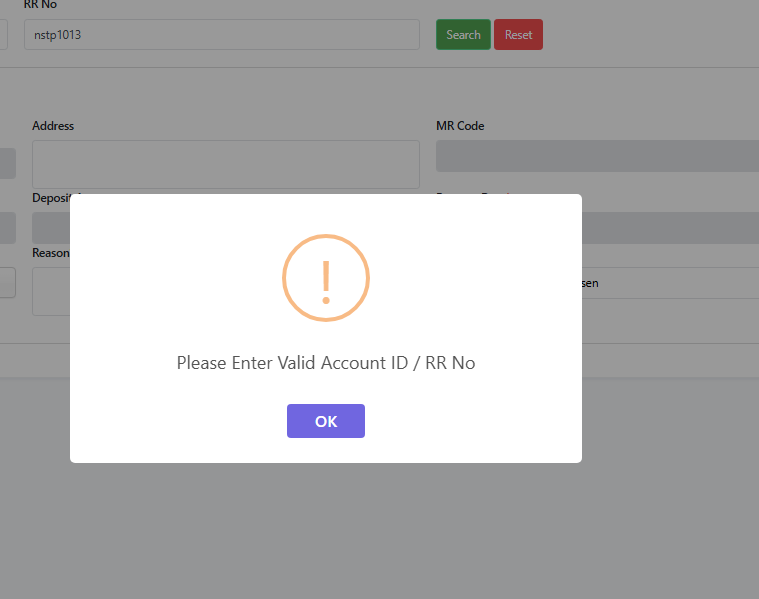Screen dimensions: 759x599
Task: Click the orange exclamation warning icon
Action: pos(326,278)
